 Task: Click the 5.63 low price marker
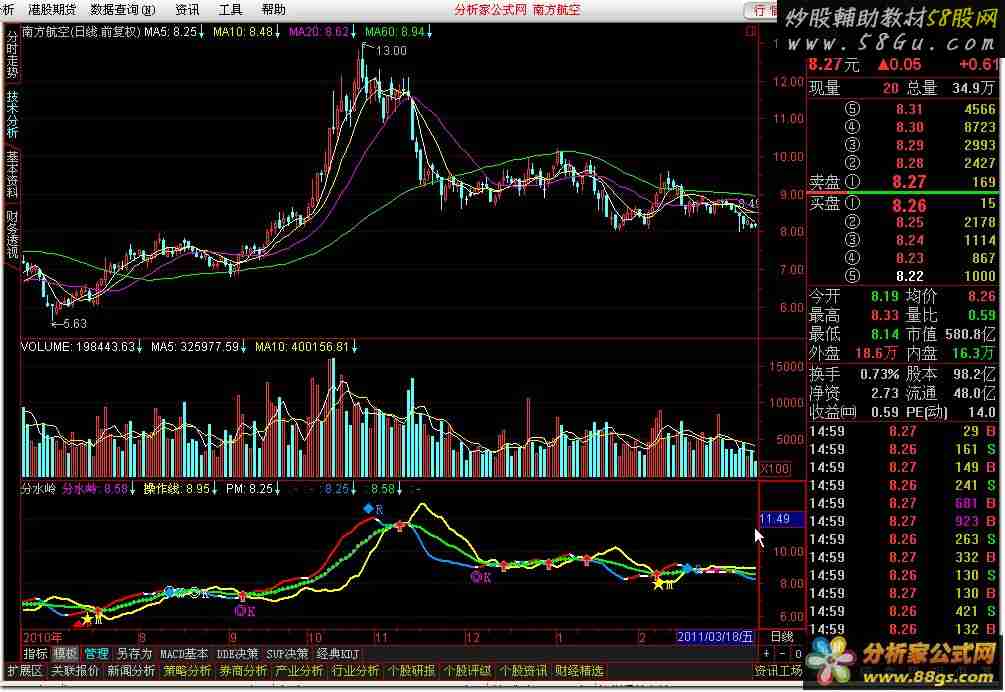coord(74,324)
